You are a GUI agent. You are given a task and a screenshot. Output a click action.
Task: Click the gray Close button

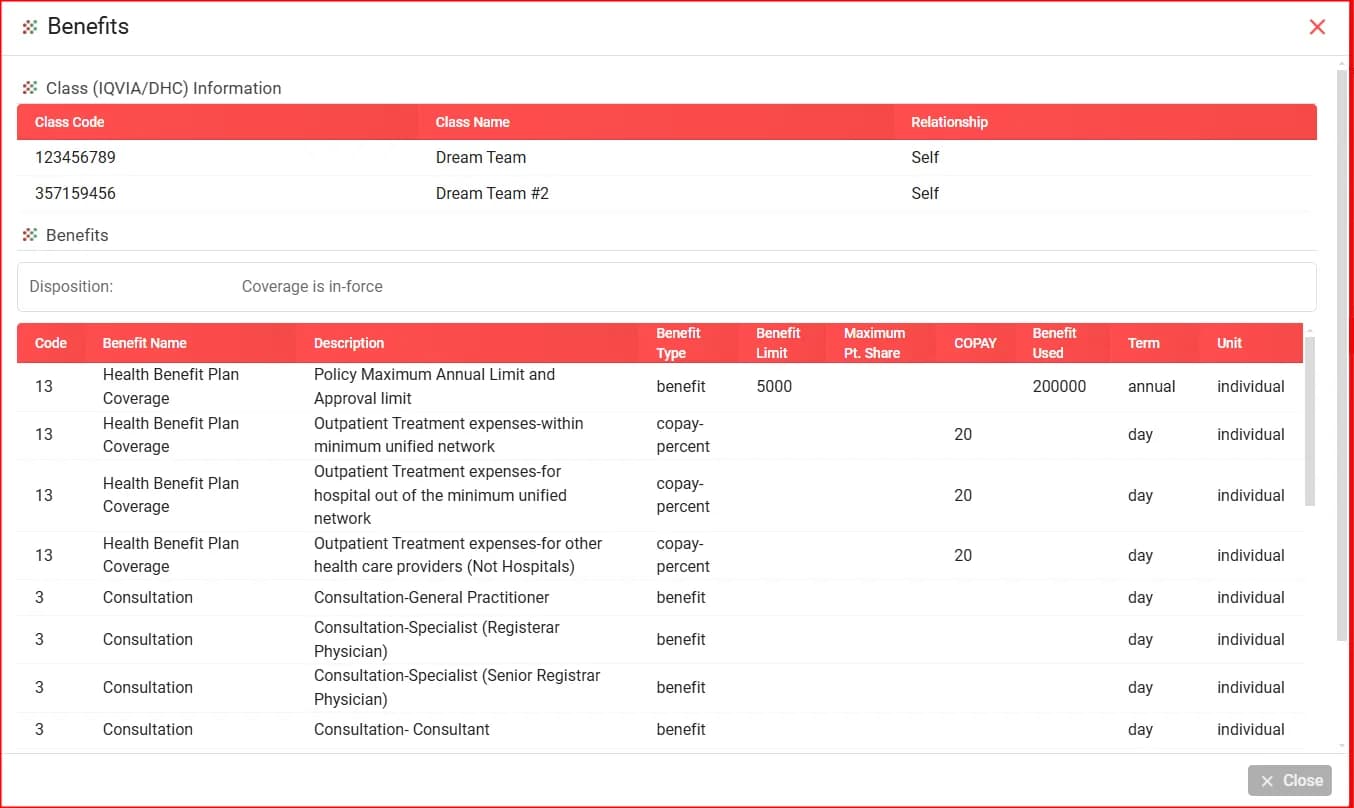(x=1290, y=780)
